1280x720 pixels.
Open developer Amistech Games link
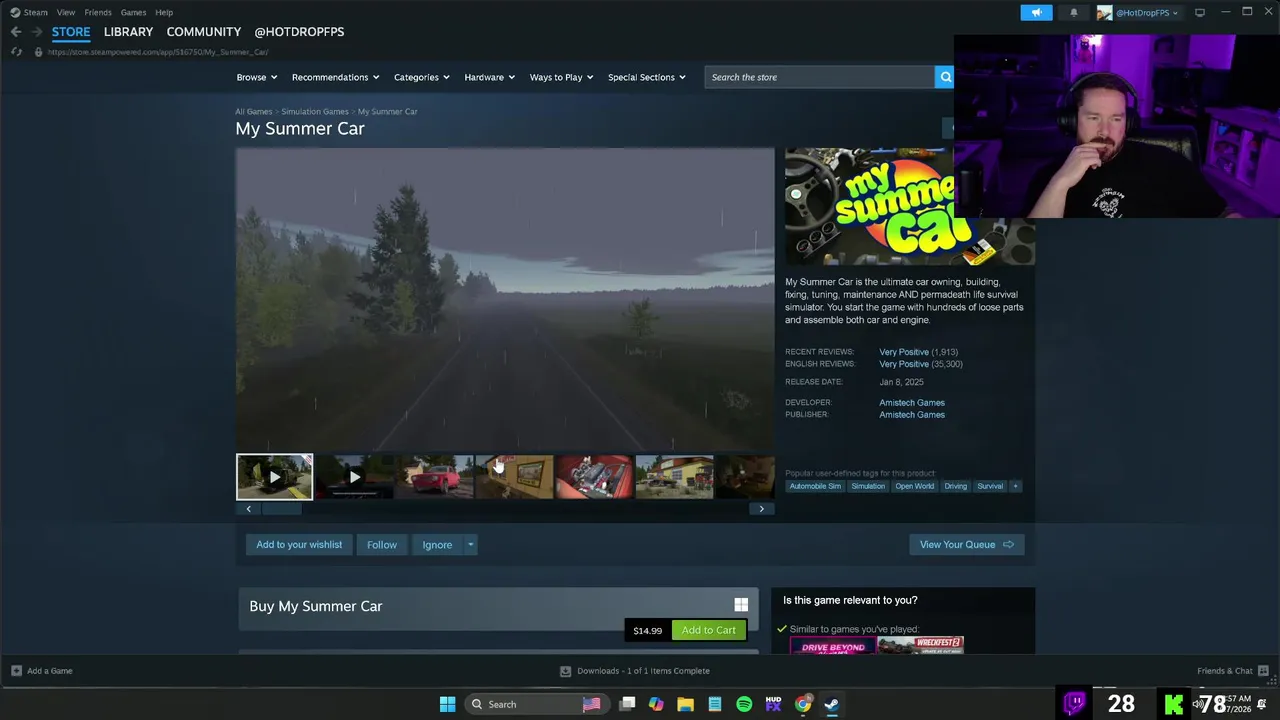tap(912, 402)
